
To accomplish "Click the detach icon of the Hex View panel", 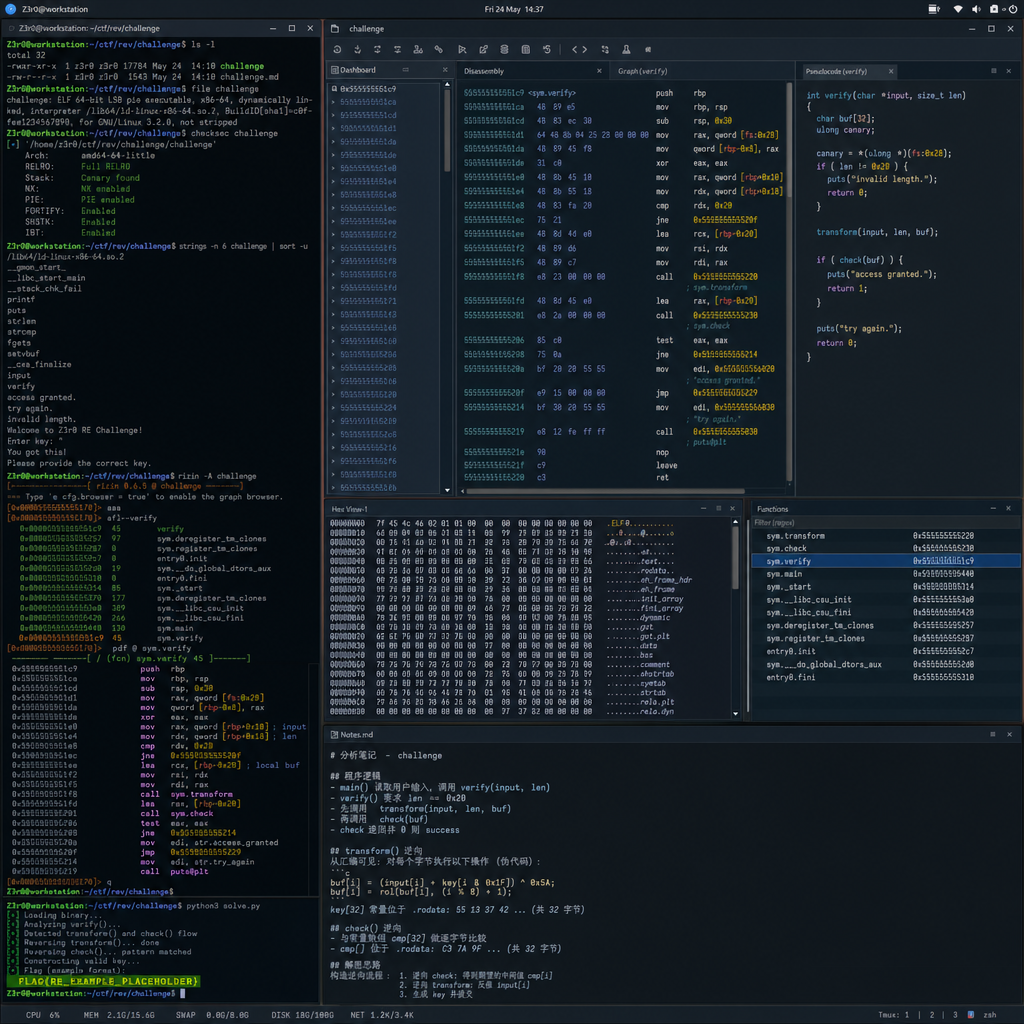I will (x=718, y=508).
